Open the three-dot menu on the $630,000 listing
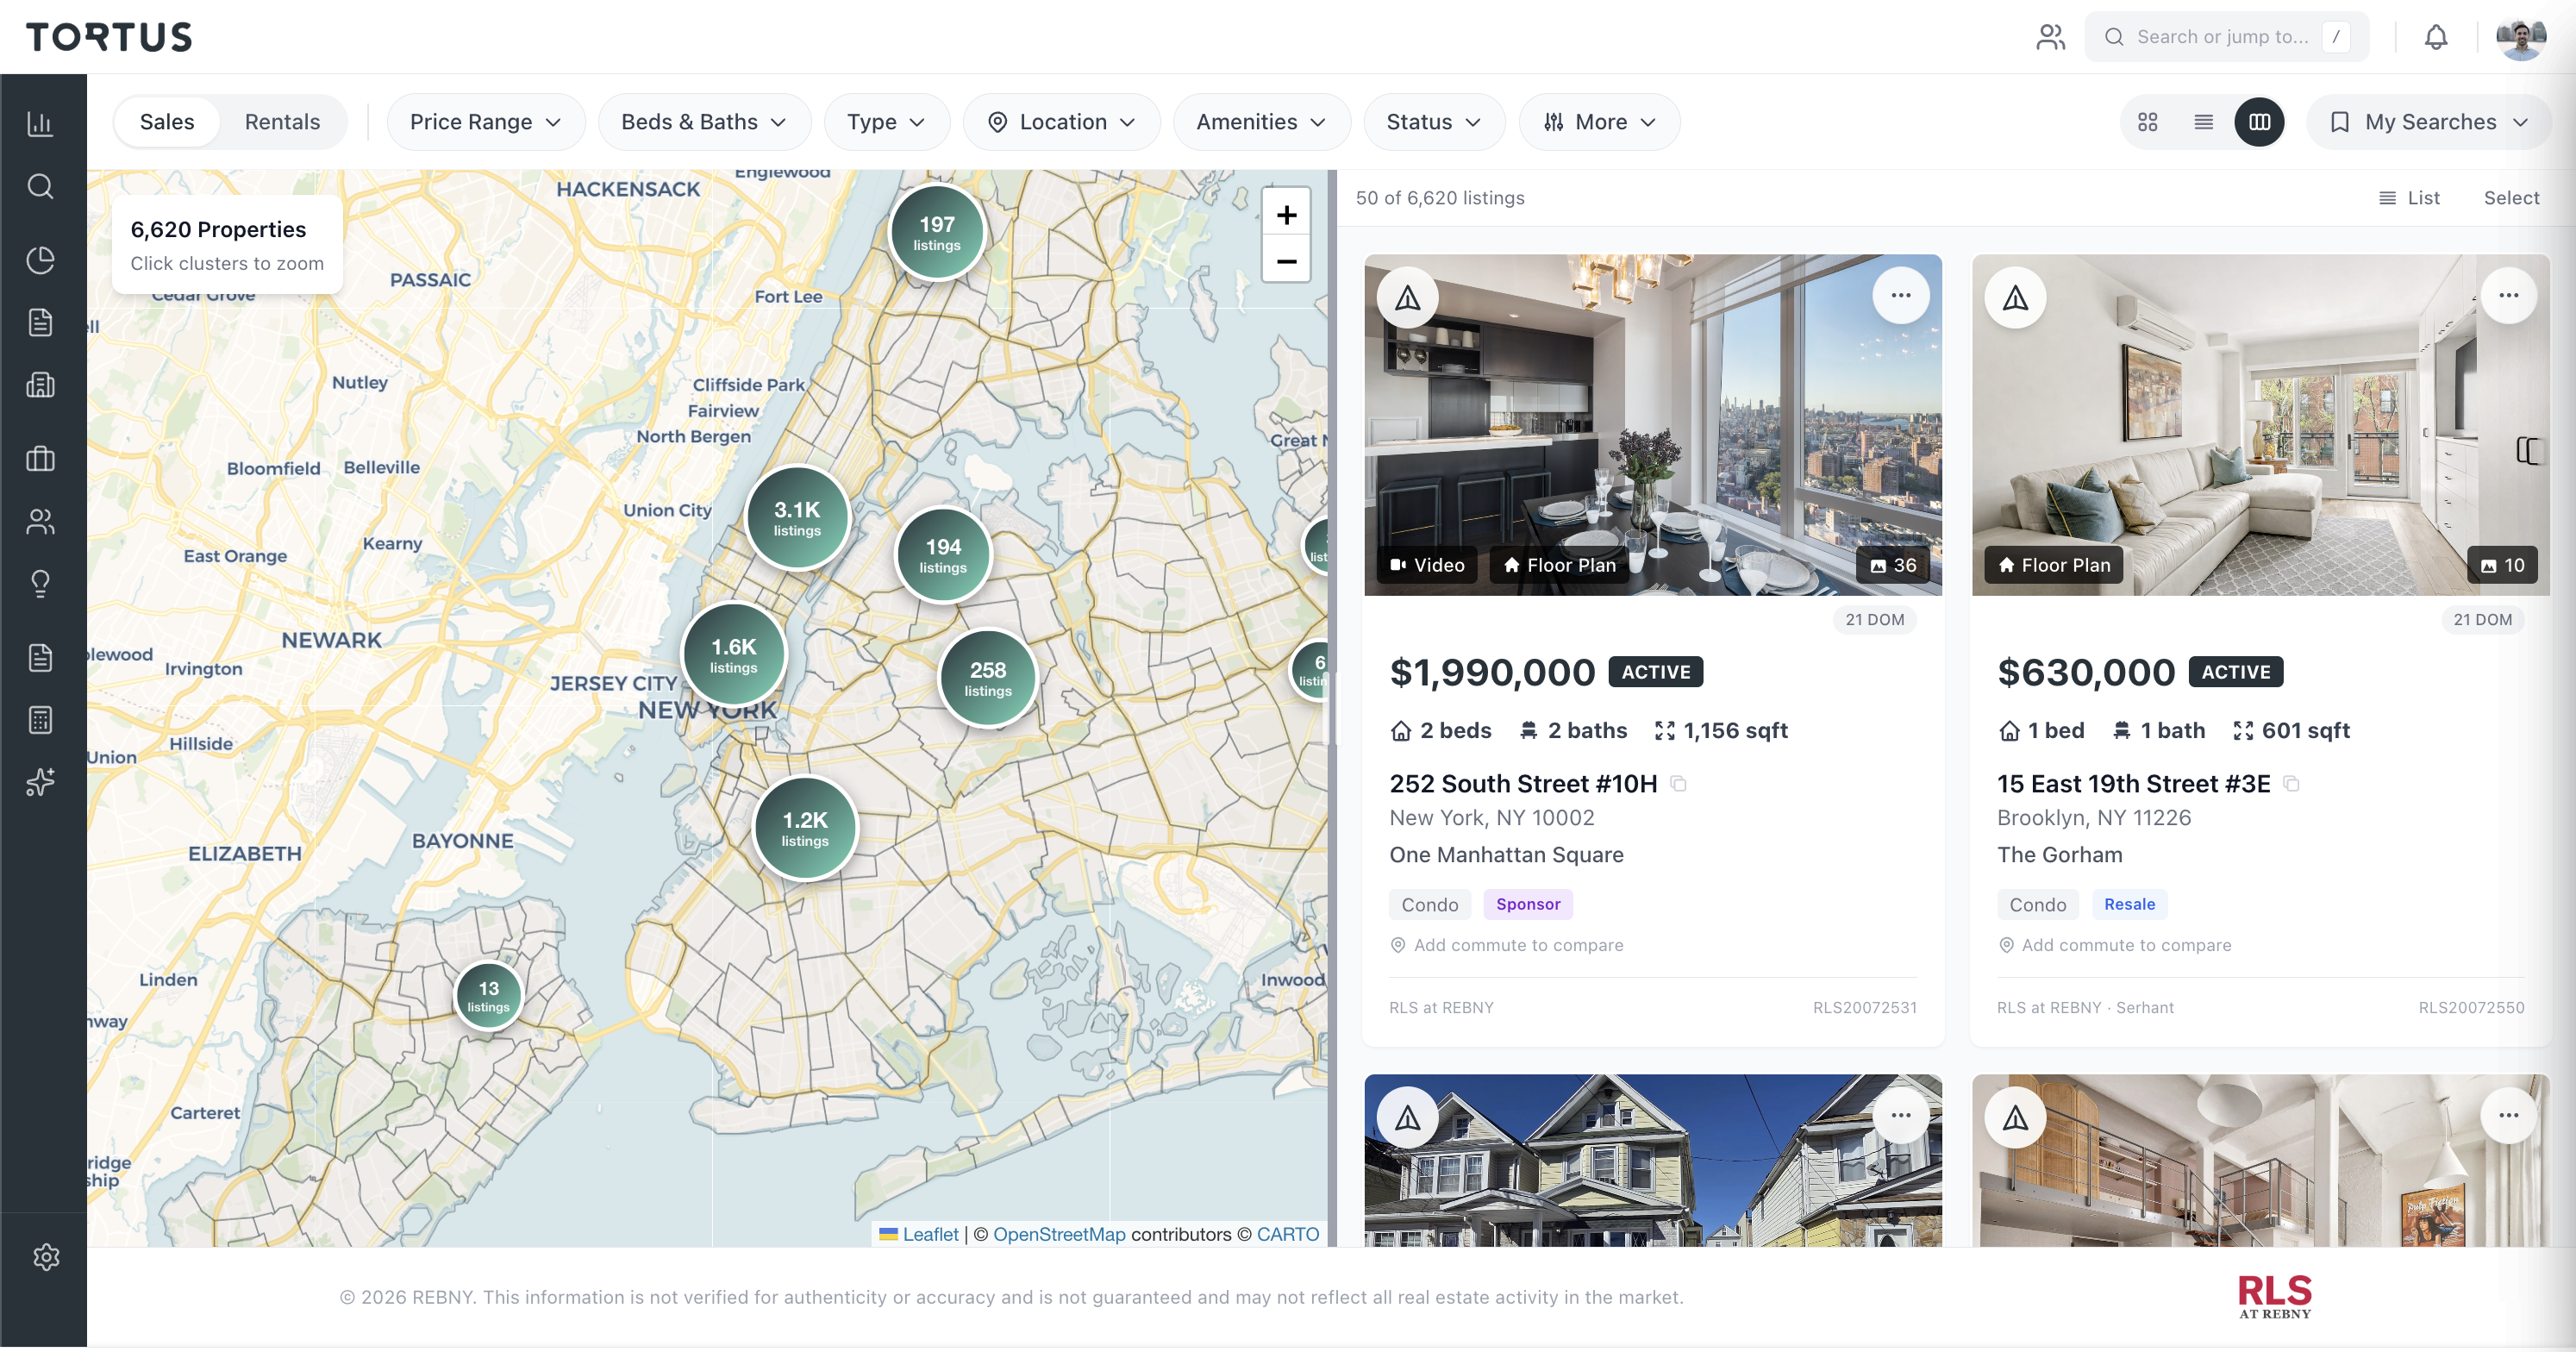Viewport: 2576px width, 1352px height. tap(2508, 295)
